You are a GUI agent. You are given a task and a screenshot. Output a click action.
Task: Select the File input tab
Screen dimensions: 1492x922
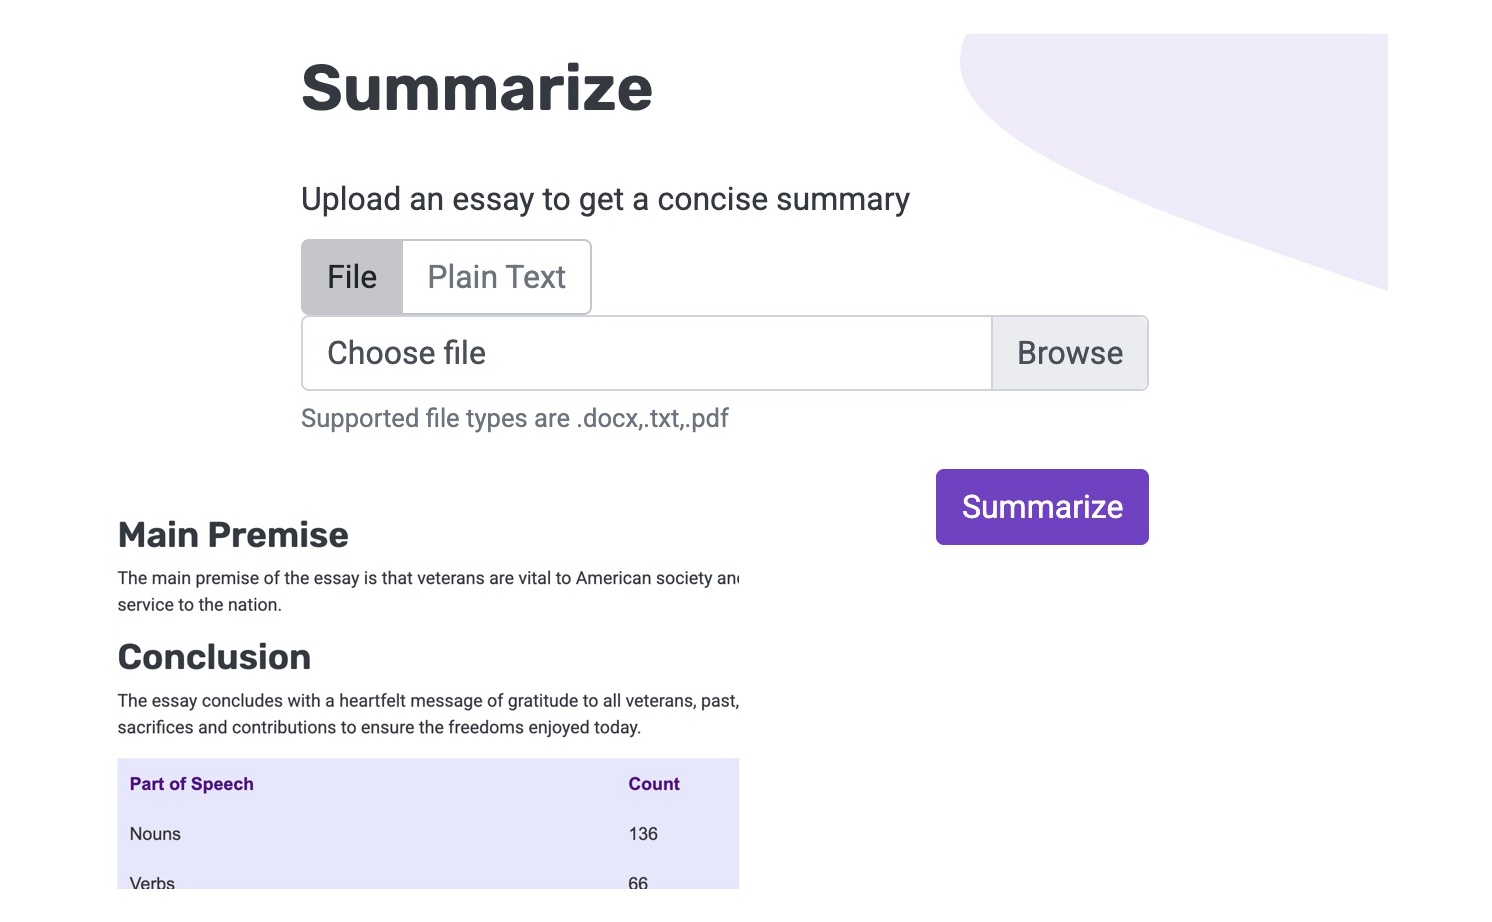[352, 277]
